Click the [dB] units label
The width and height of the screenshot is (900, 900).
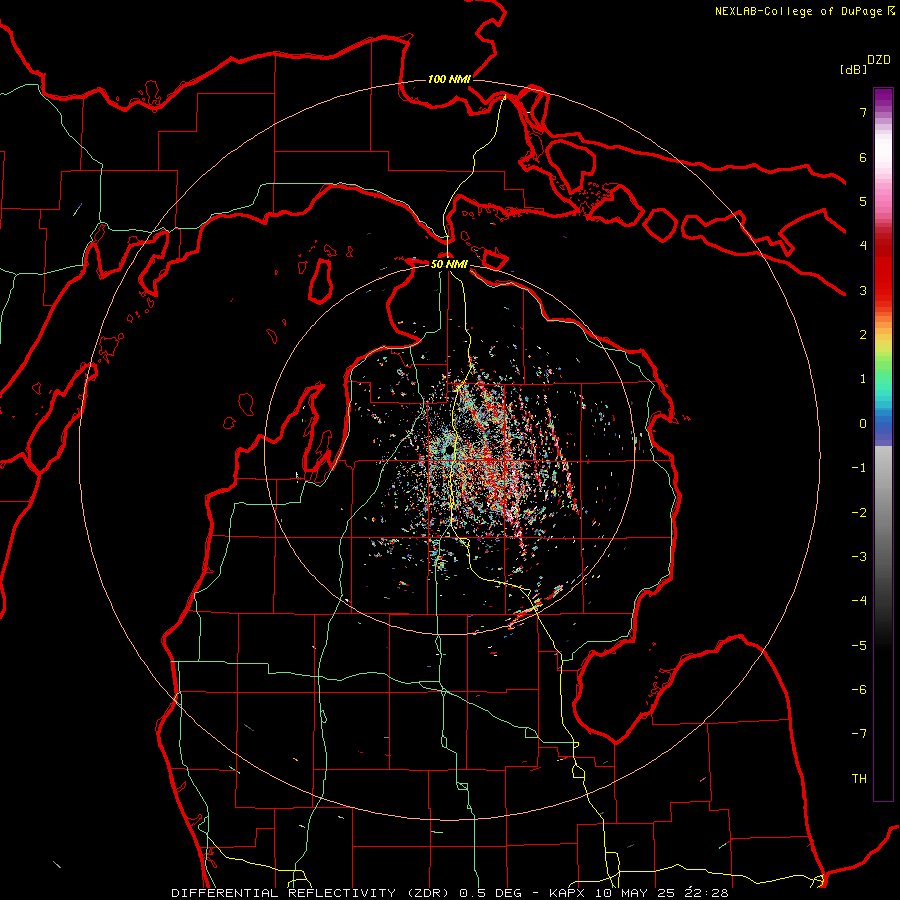point(853,69)
